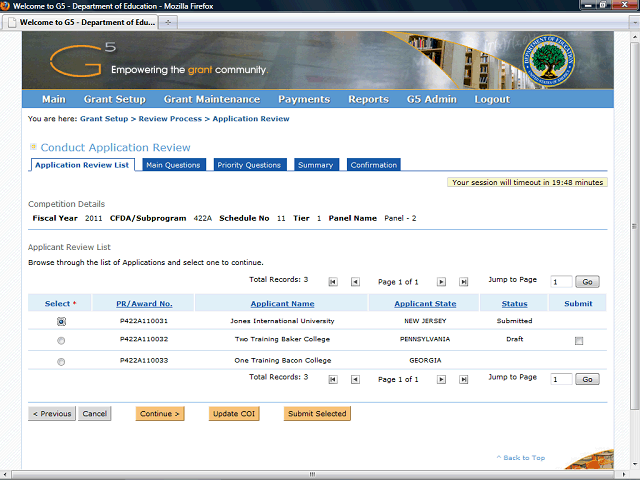Click last-page icon in top pagination

point(463,282)
